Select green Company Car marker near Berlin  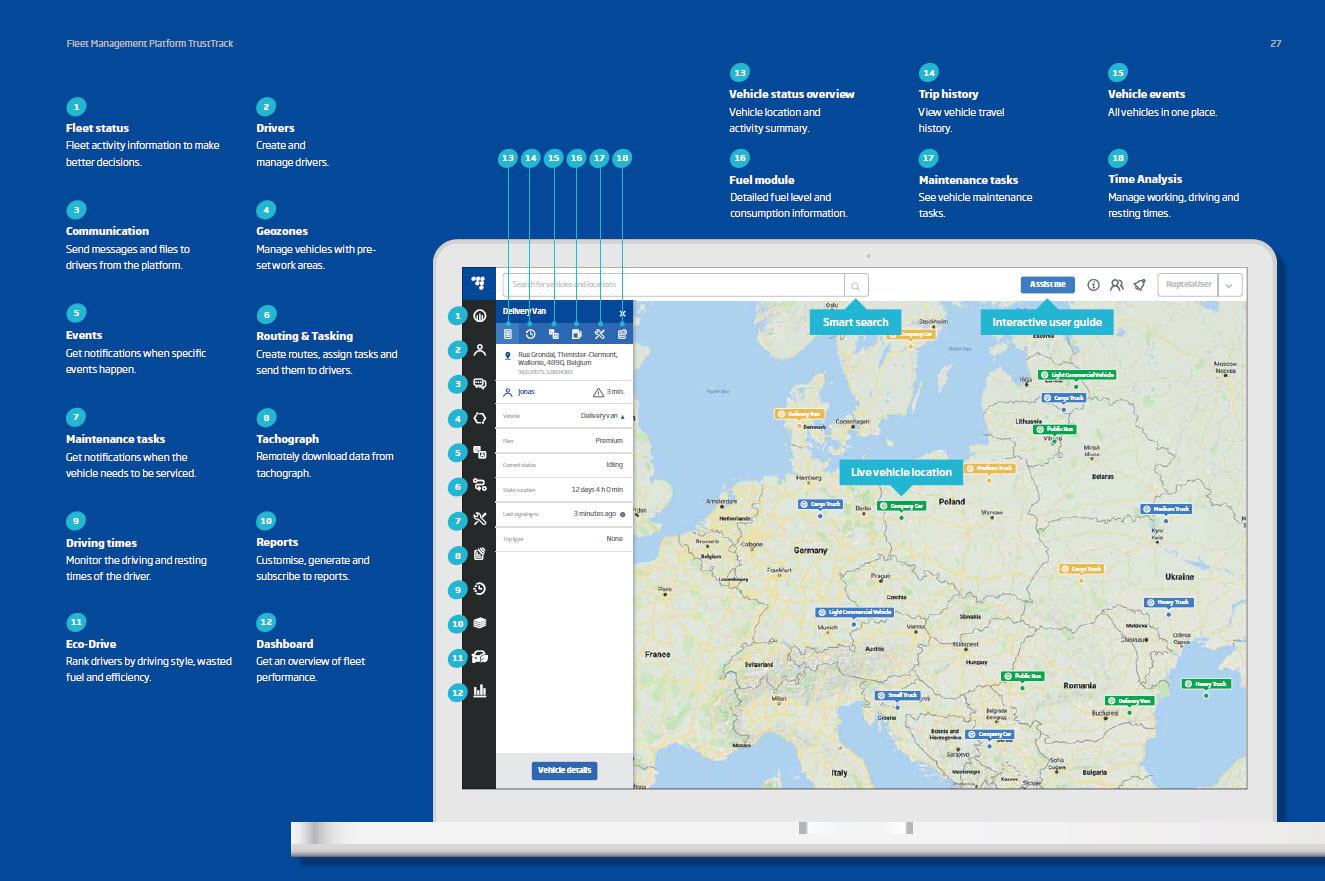point(901,506)
